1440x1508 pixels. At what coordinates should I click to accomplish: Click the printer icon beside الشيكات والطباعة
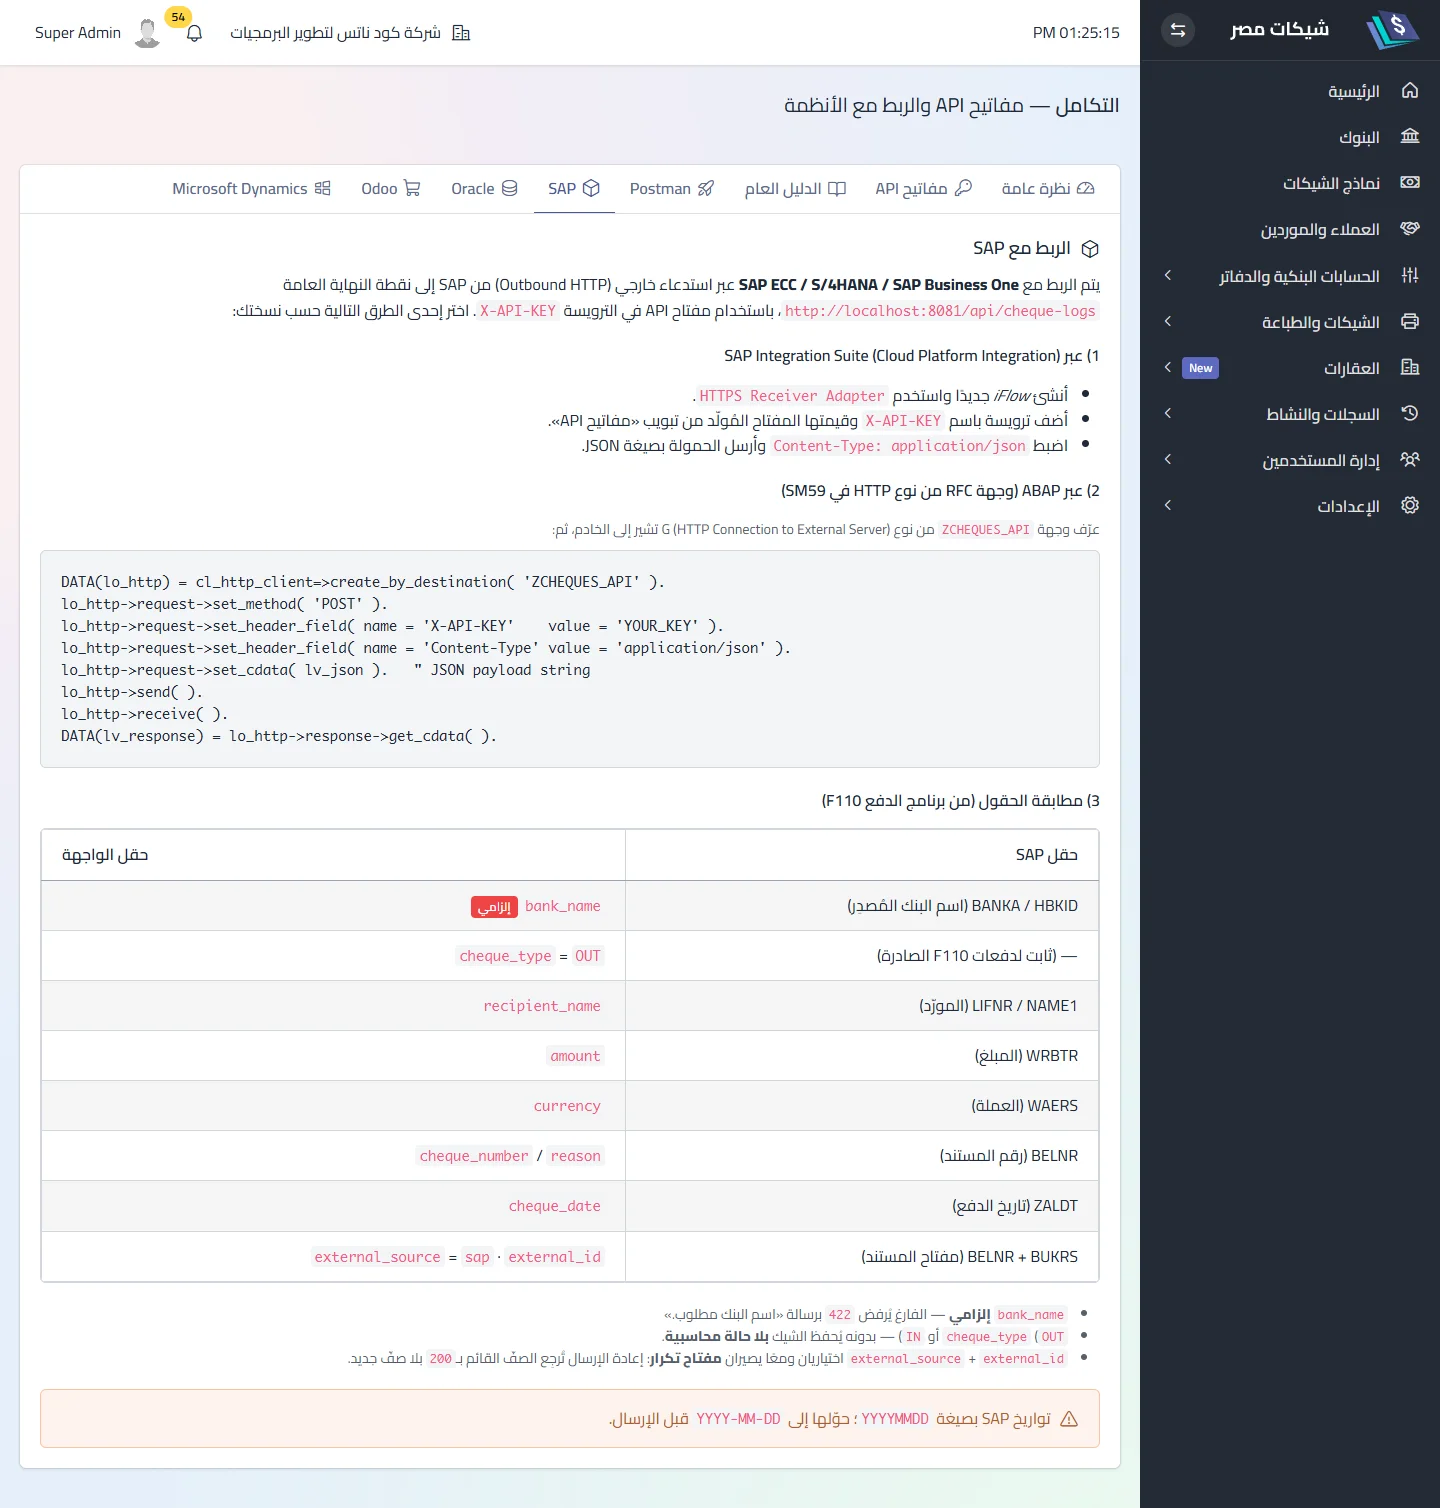[x=1410, y=321]
